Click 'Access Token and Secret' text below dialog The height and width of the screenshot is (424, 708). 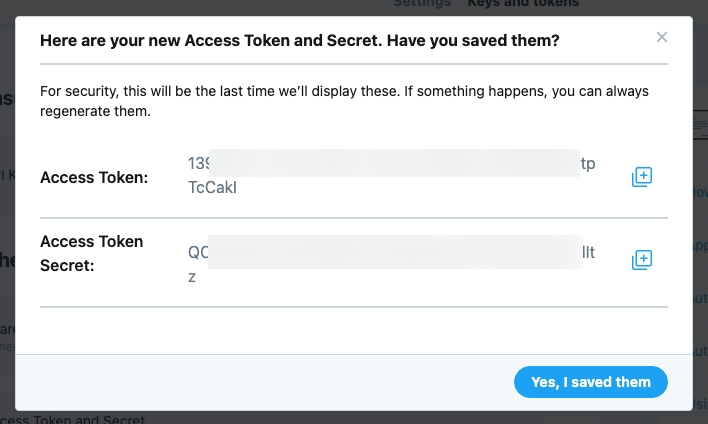pyautogui.click(x=75, y=419)
